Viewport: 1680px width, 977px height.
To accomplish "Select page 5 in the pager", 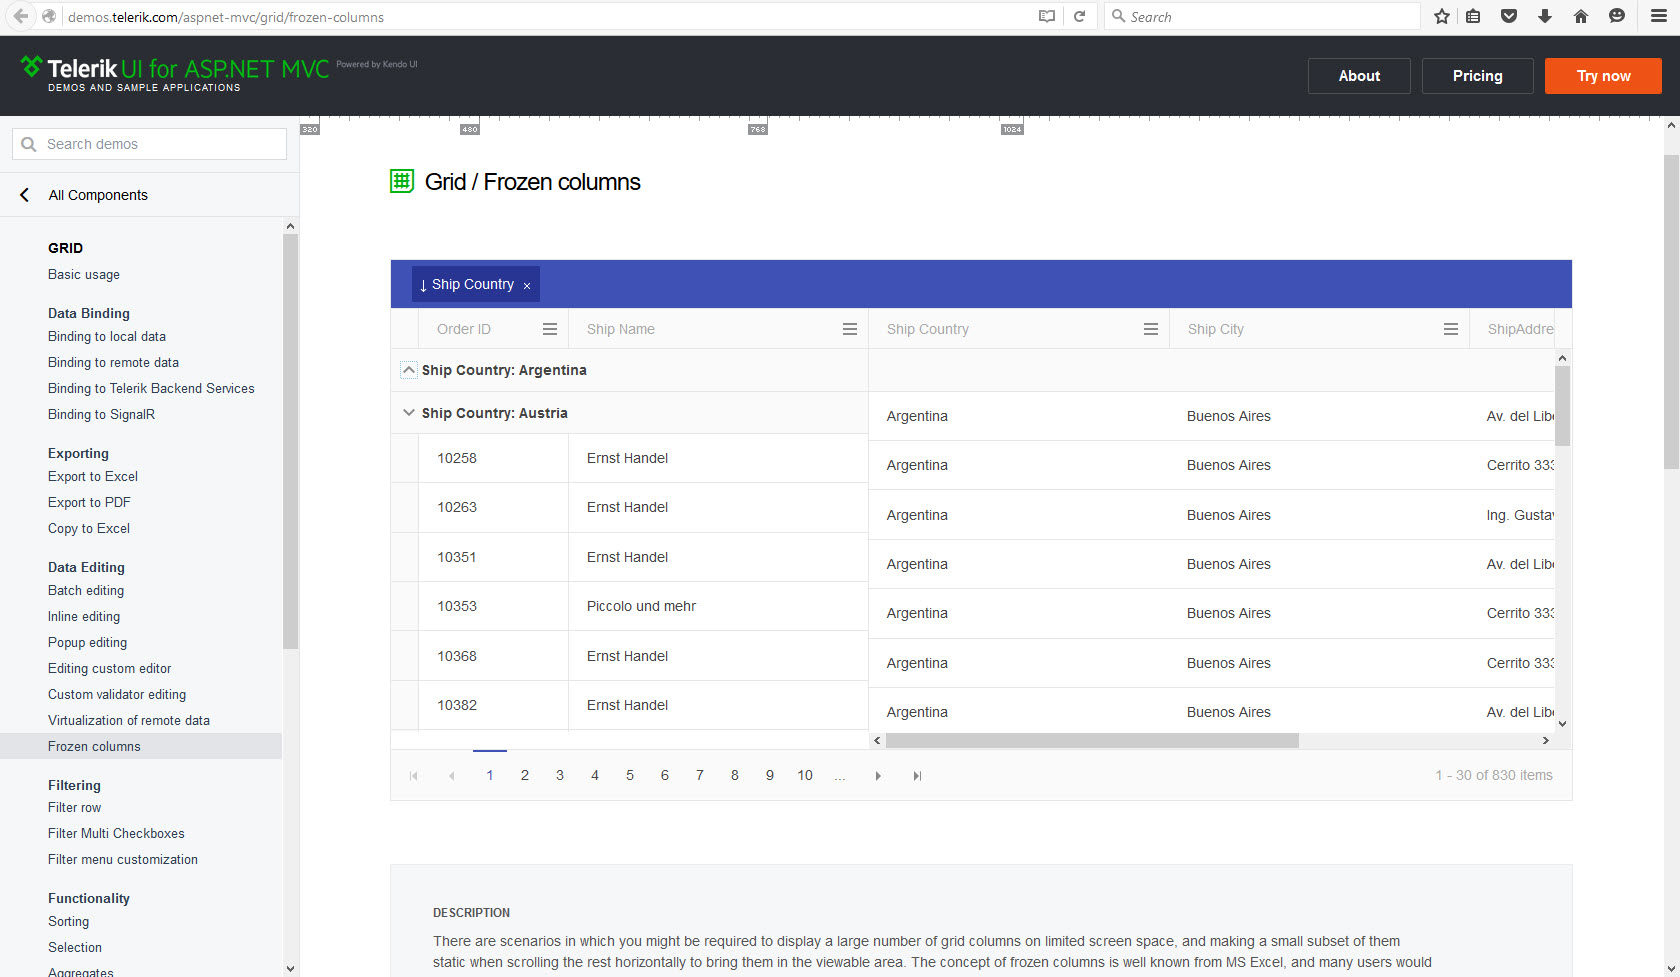I will [630, 775].
